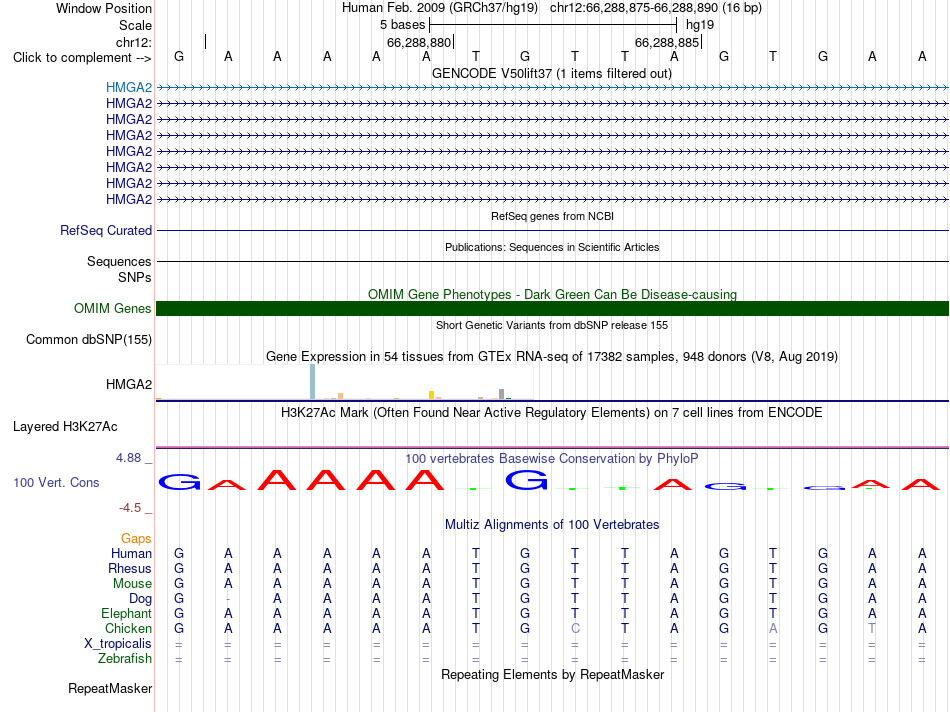Click the orange 'Gaps' label

click(136, 538)
